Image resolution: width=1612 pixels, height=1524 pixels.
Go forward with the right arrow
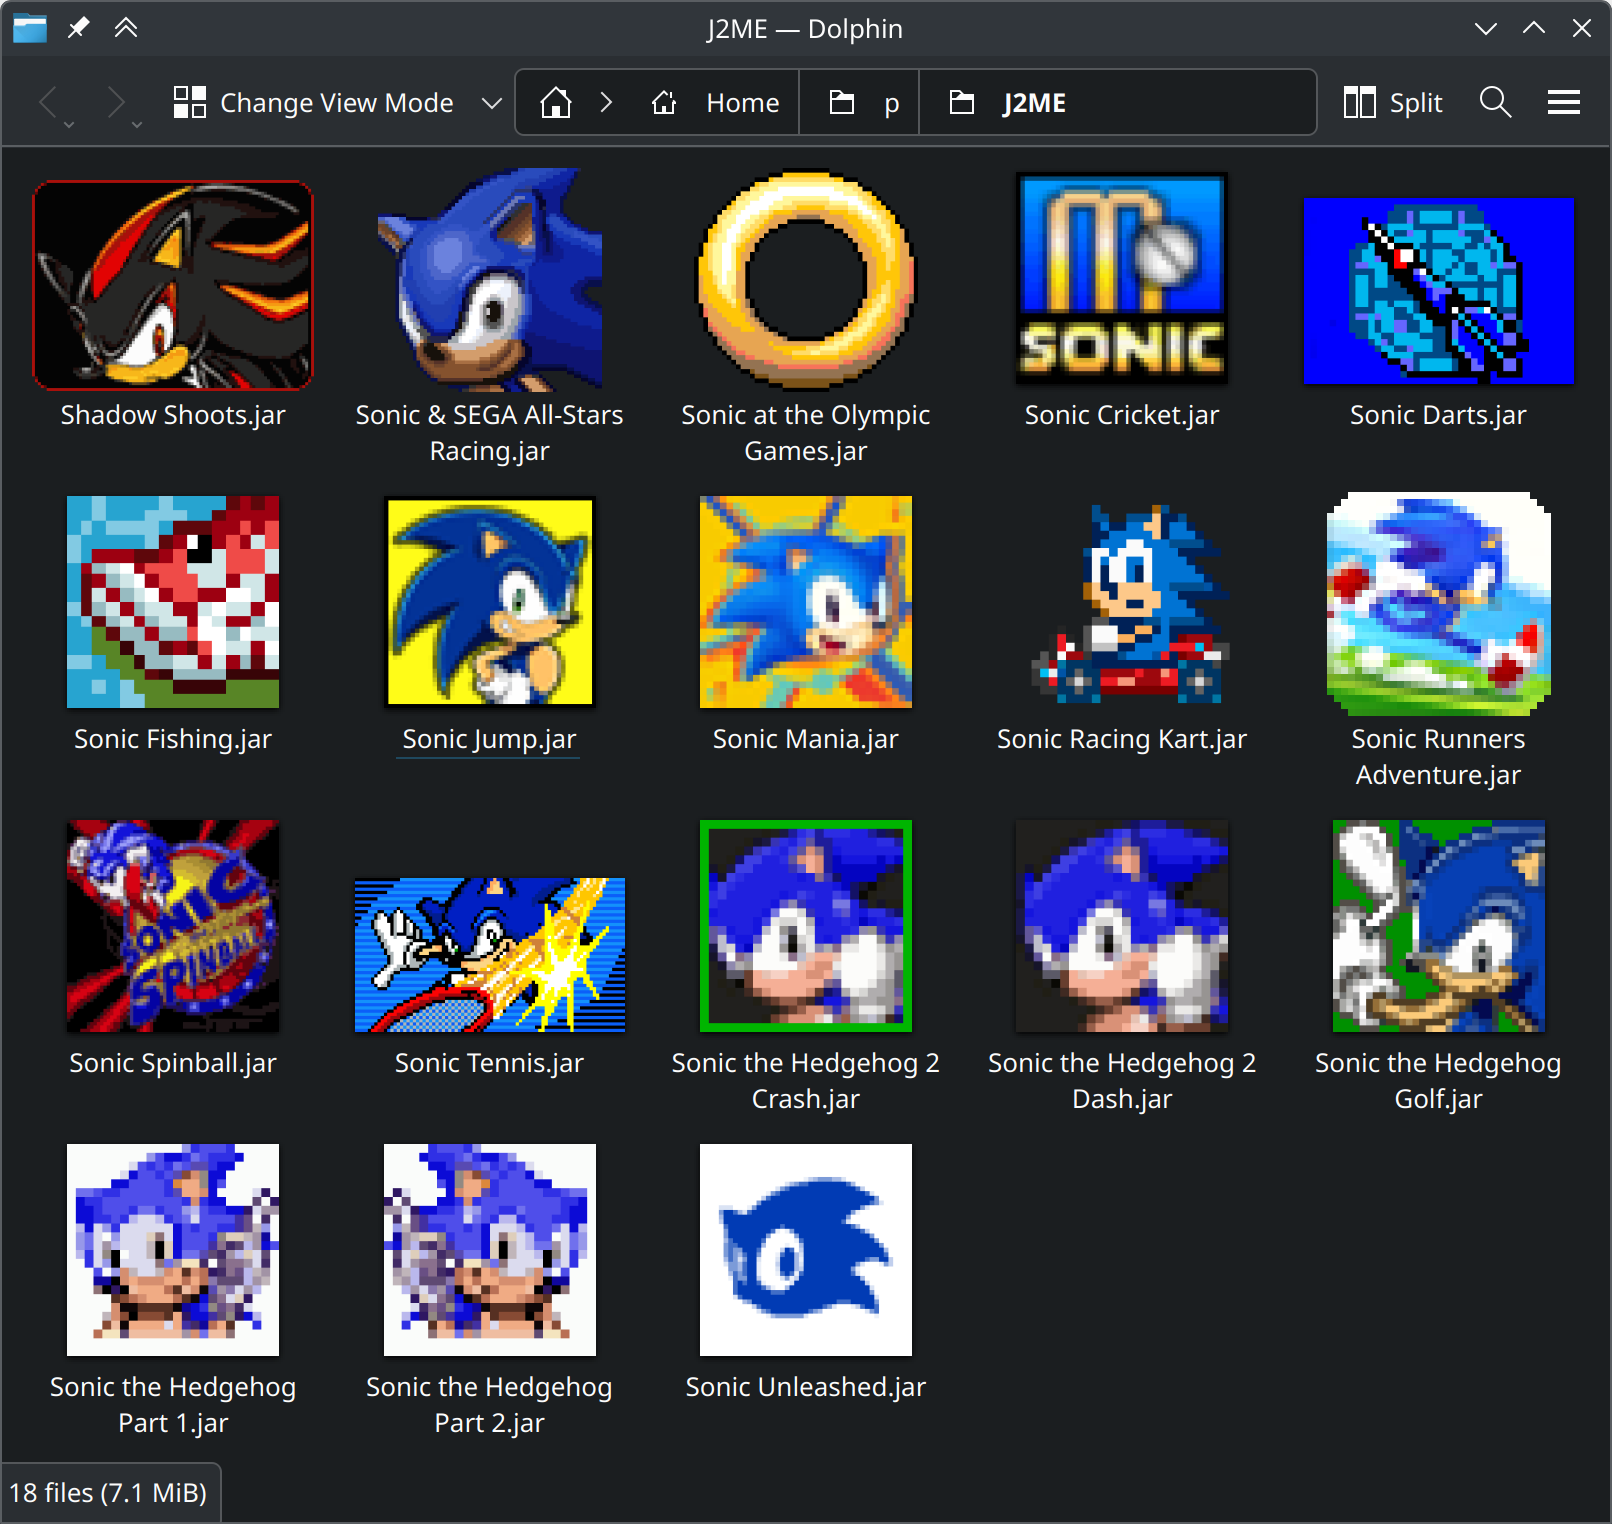click(118, 102)
